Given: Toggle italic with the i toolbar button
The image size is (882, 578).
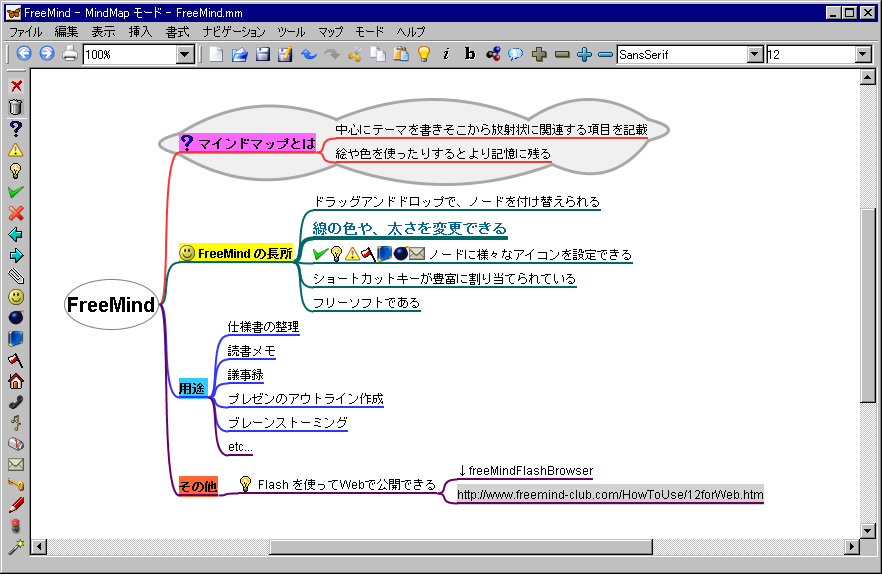Looking at the screenshot, I should pos(447,54).
